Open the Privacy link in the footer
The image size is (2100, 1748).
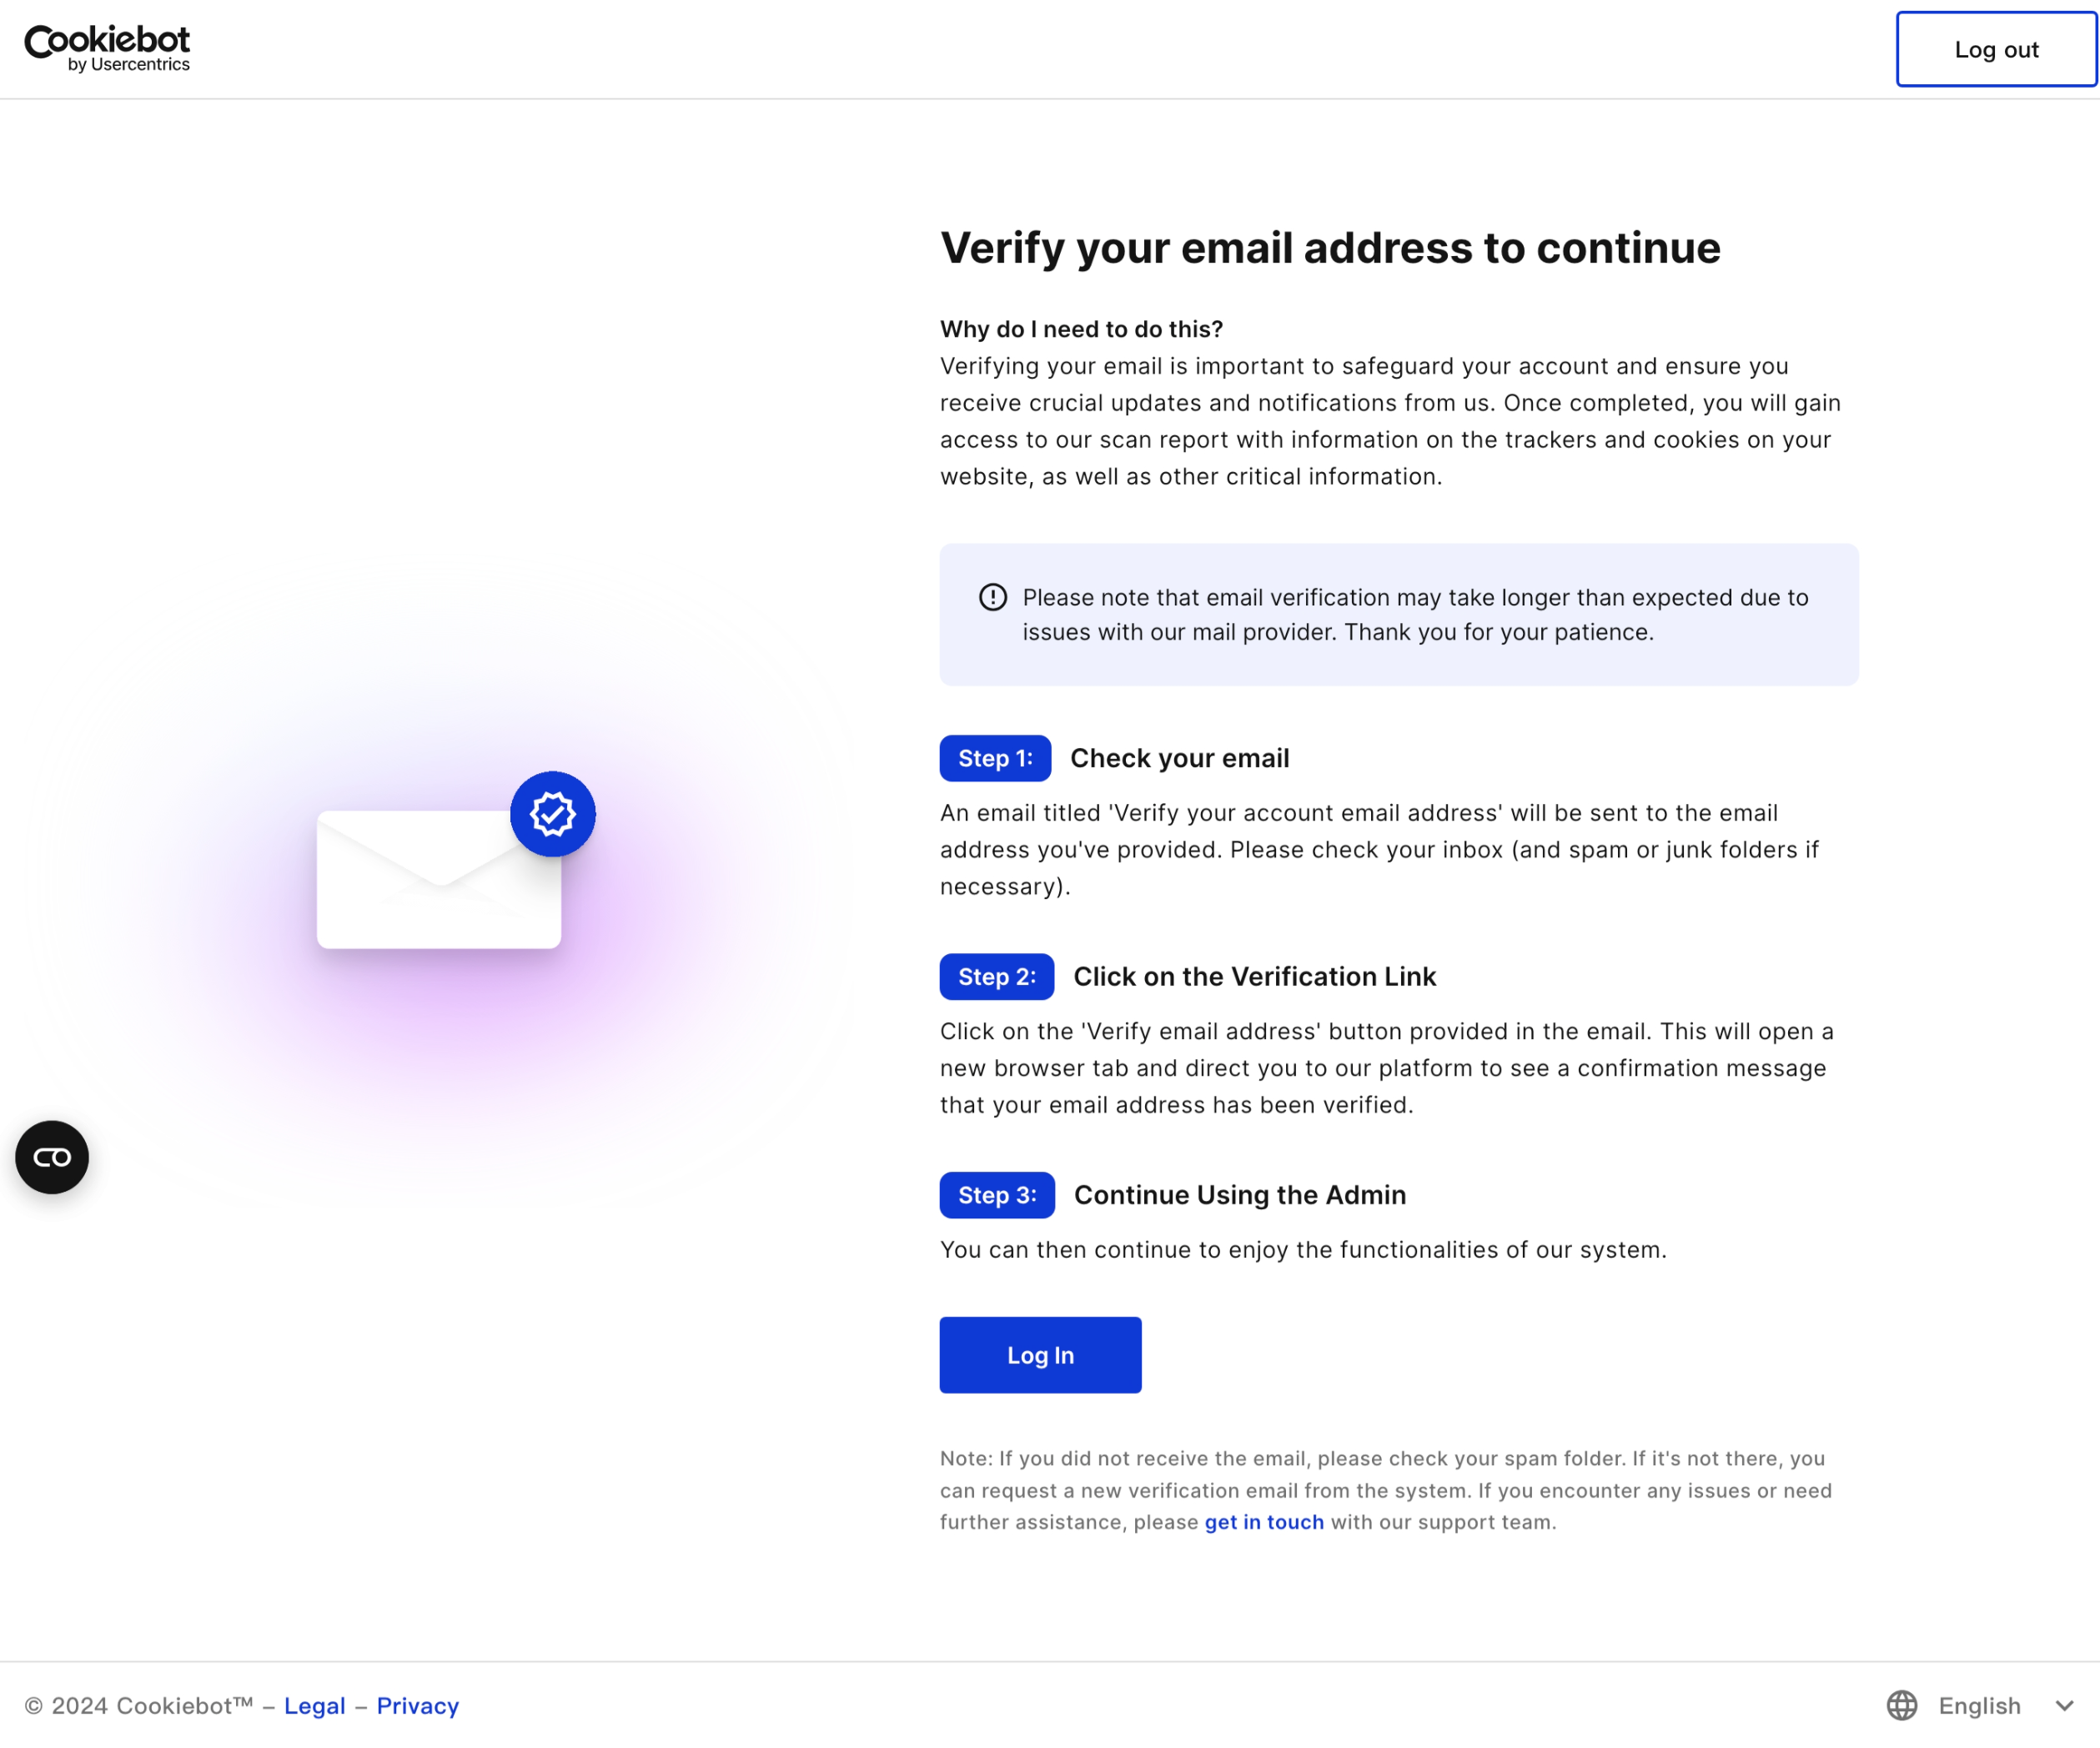tap(418, 1705)
